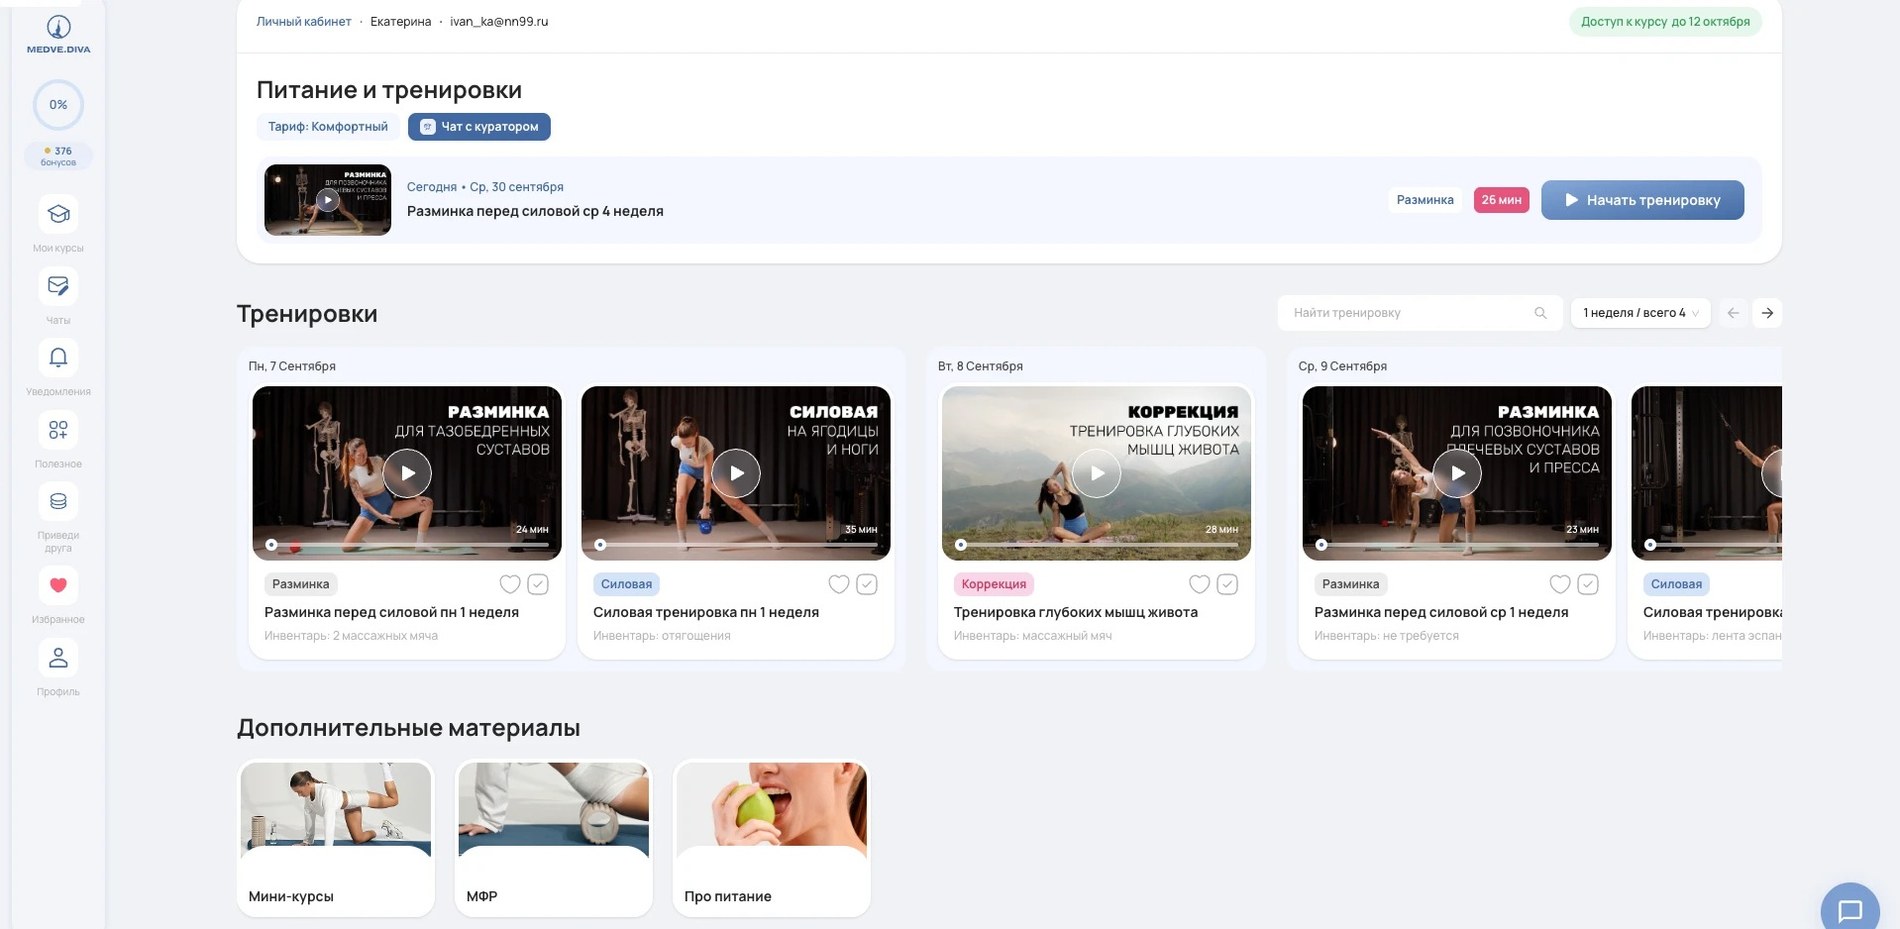The width and height of the screenshot is (1900, 929).
Task: Click the Доступ к курсу до 12 октября badge
Action: coord(1665,21)
